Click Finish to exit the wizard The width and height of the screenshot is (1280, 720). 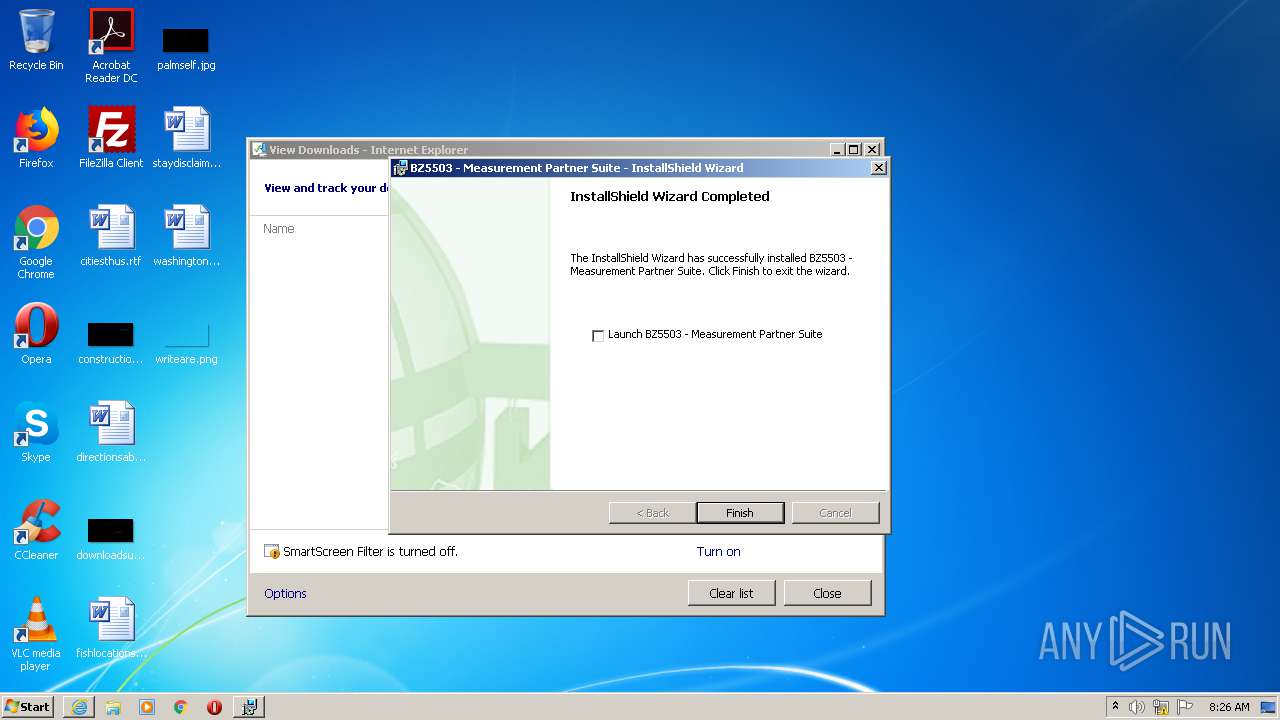pos(740,513)
